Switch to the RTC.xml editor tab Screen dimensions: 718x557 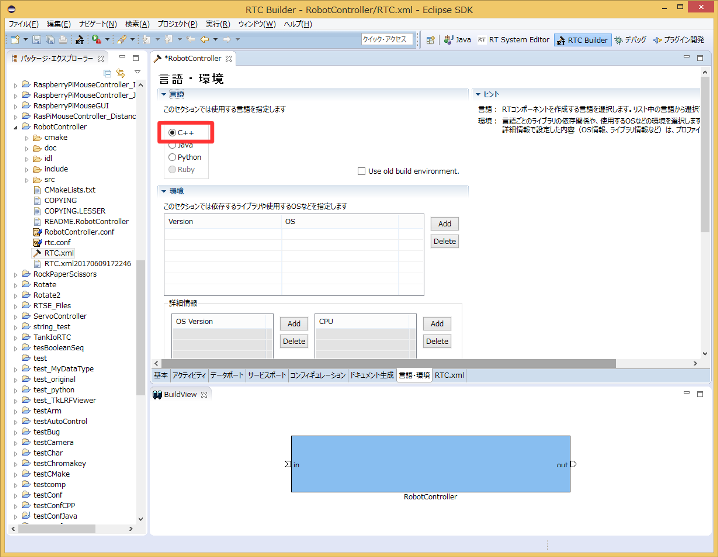point(449,375)
